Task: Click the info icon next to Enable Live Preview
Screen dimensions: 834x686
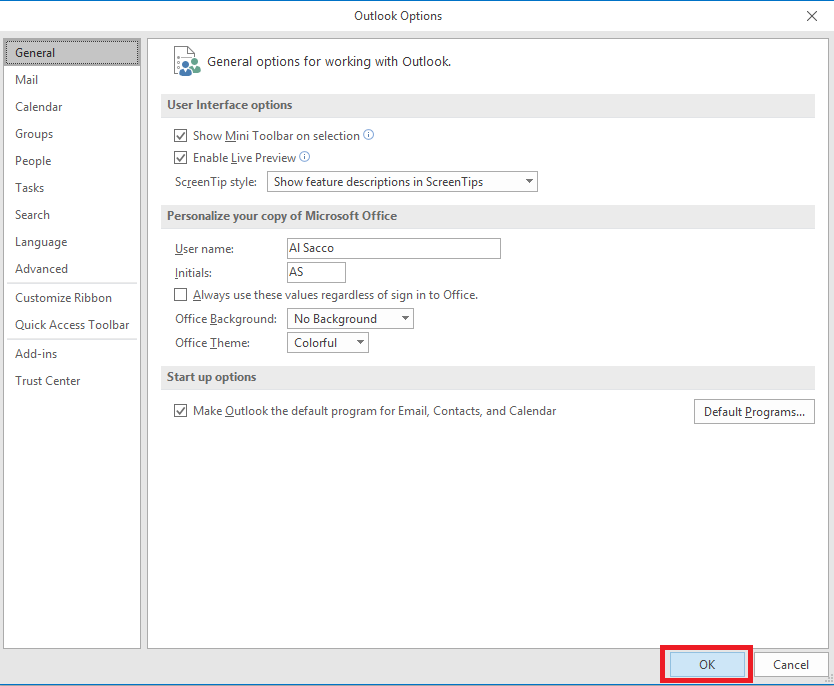Action: pyautogui.click(x=303, y=157)
